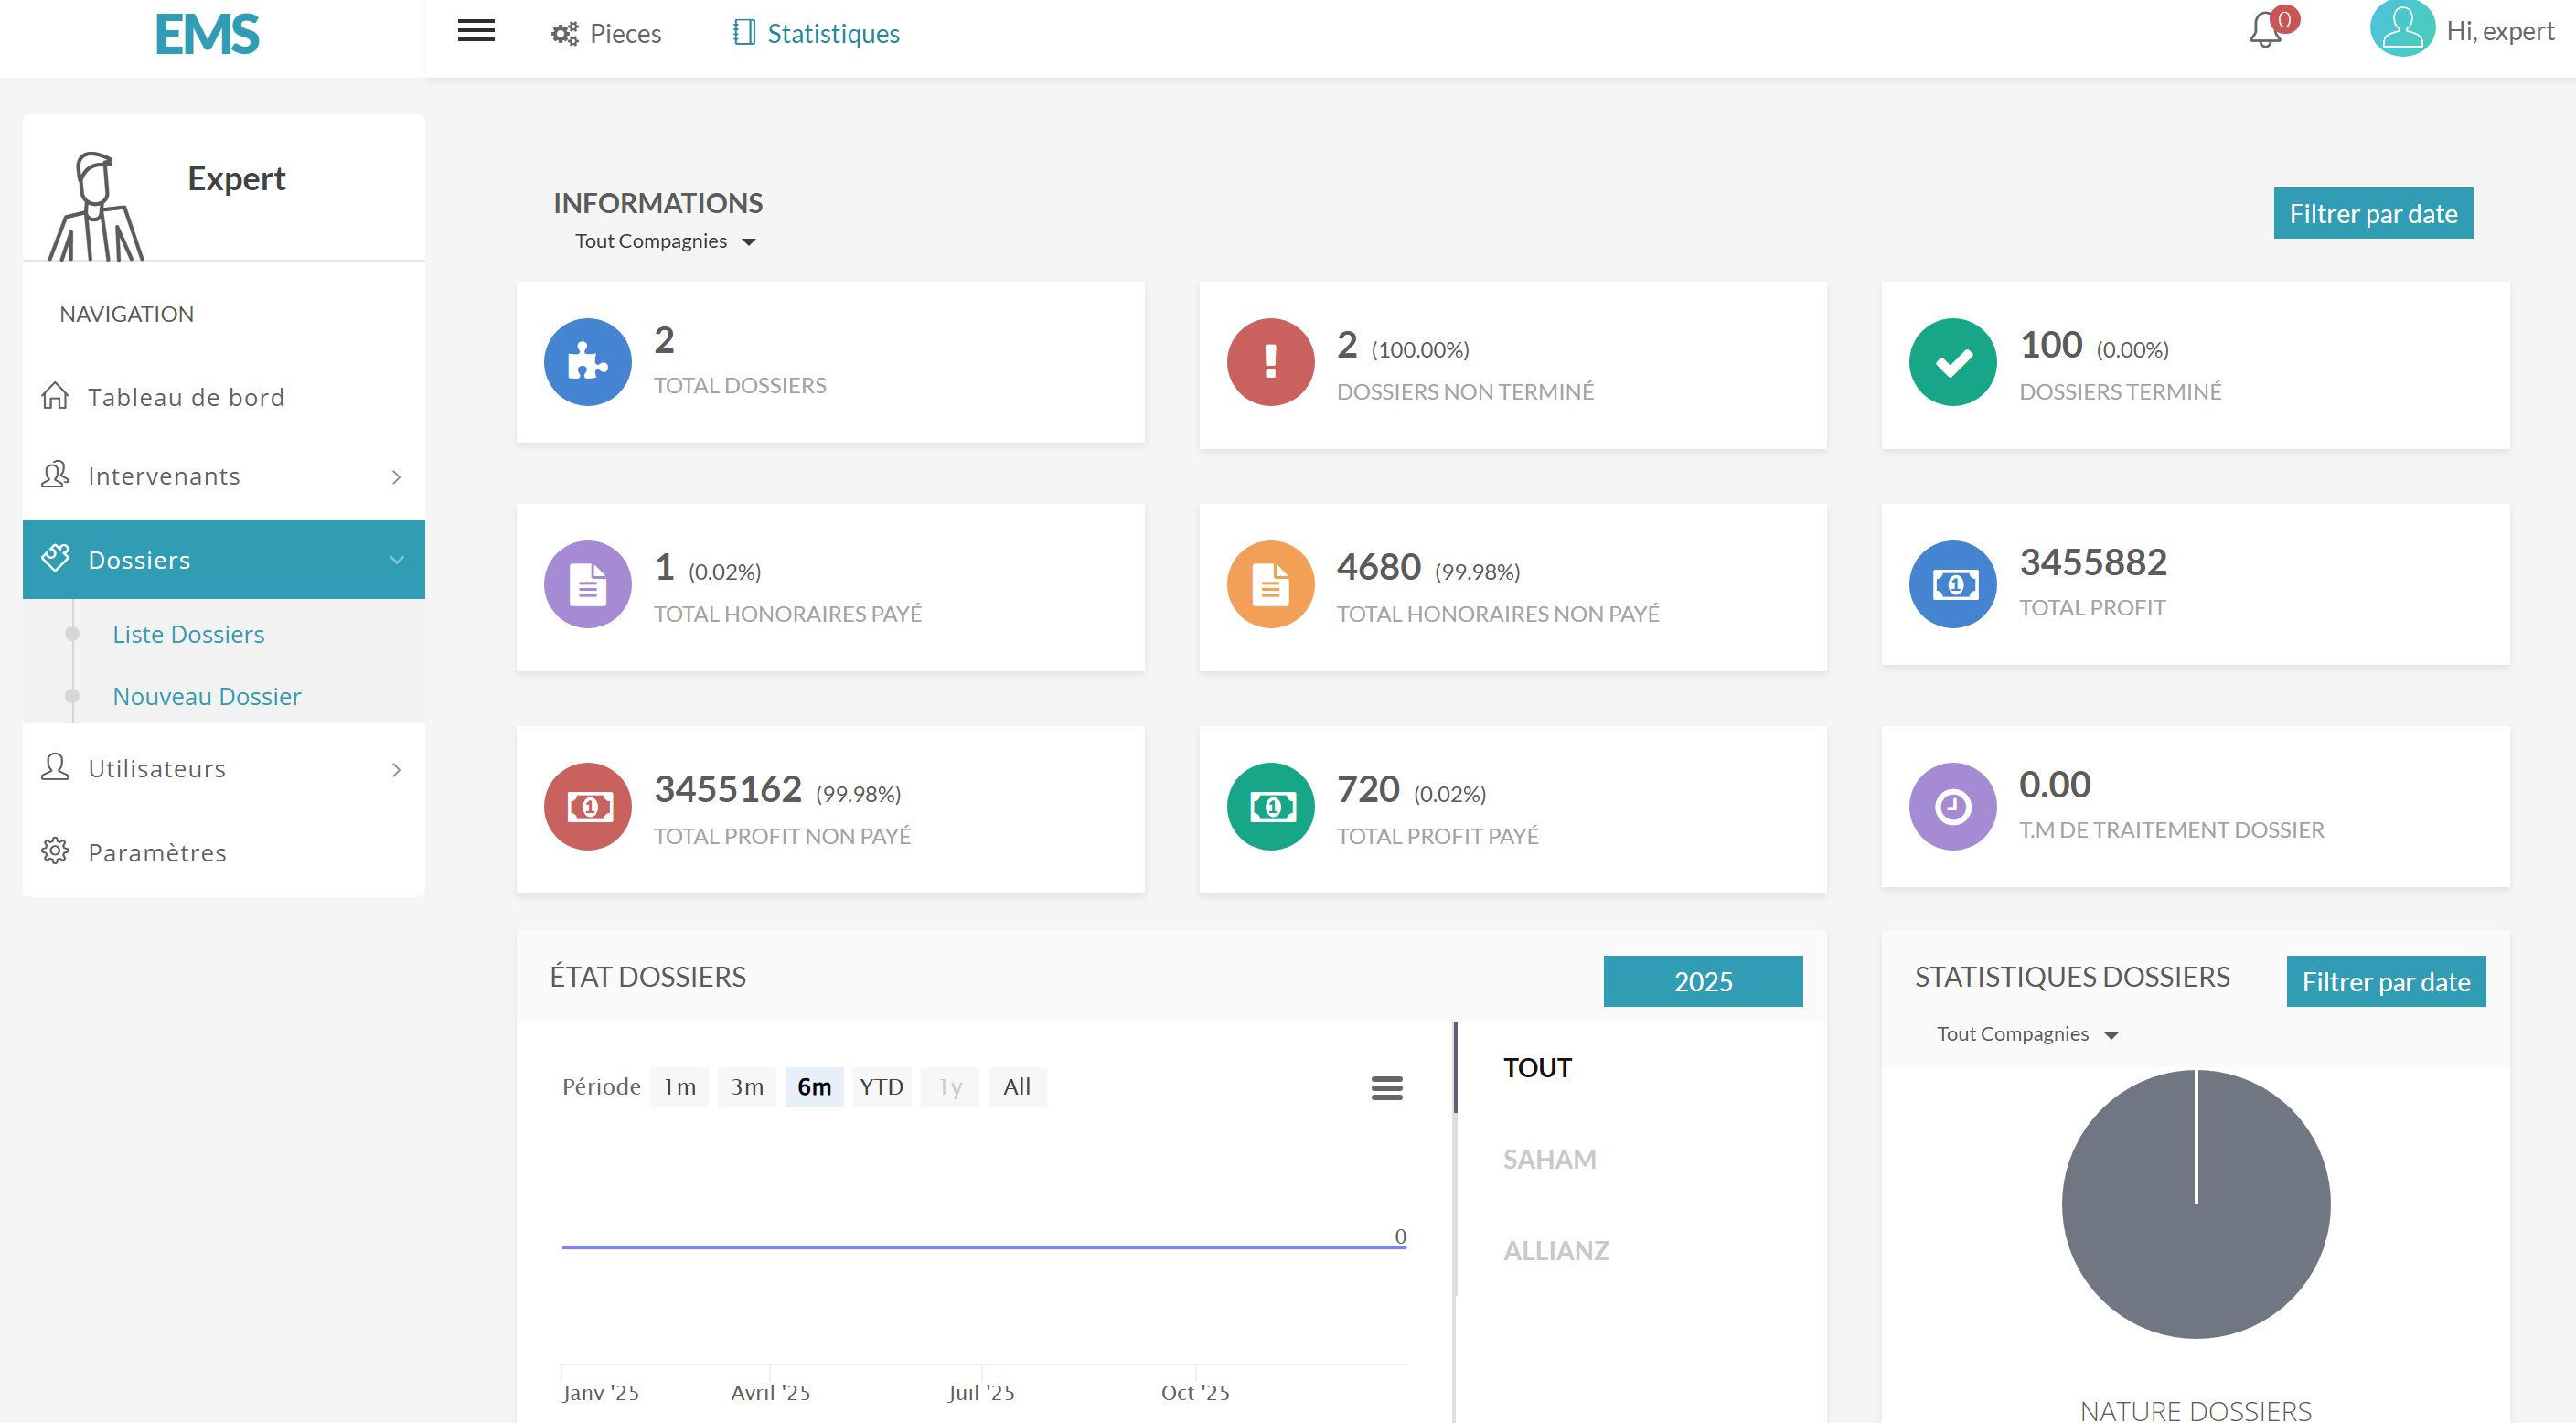Click the purple clock T.M de traitement icon

coord(1952,807)
